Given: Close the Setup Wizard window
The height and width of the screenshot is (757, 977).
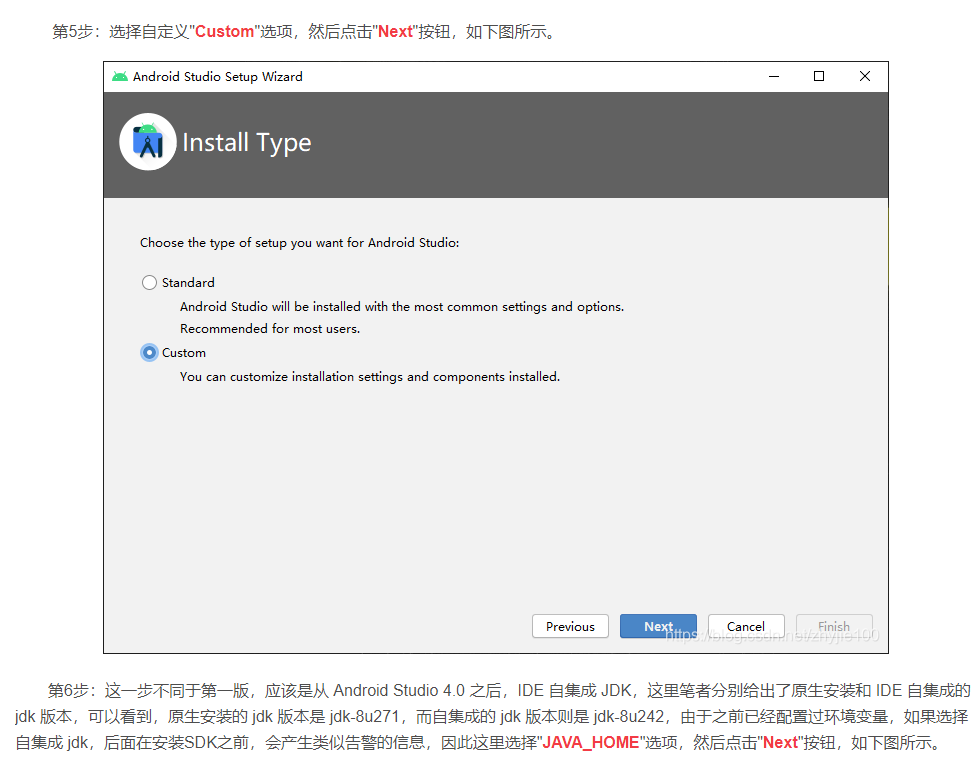Looking at the screenshot, I should pyautogui.click(x=865, y=77).
